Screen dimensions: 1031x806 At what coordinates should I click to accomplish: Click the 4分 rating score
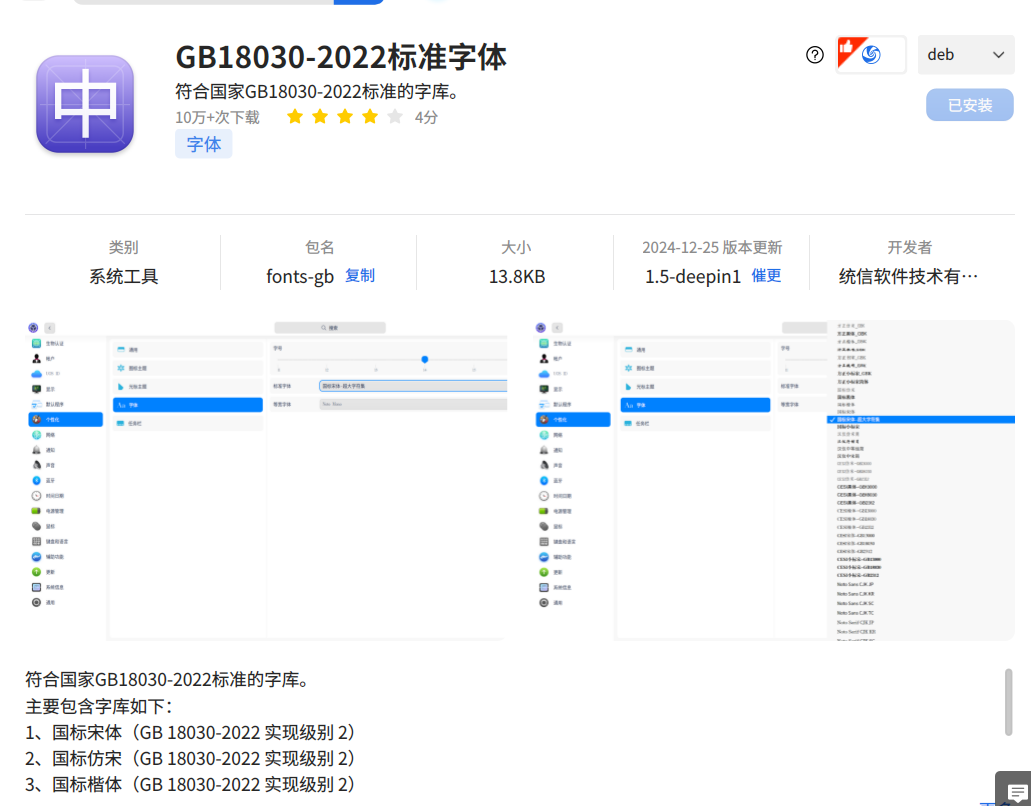(x=426, y=118)
